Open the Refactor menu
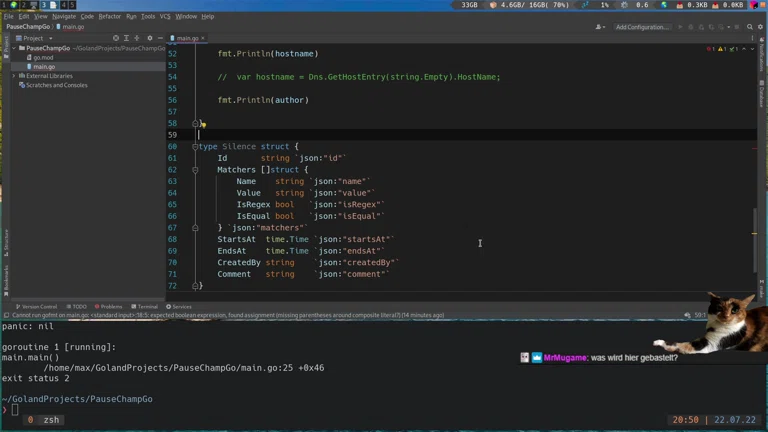The width and height of the screenshot is (768, 432). tap(109, 16)
